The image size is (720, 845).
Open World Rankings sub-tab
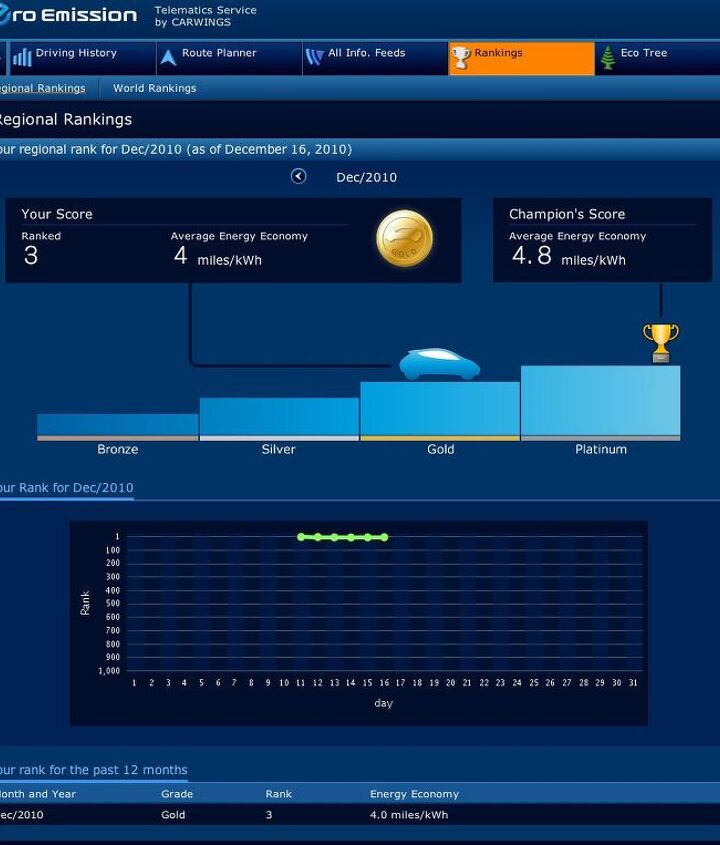[154, 88]
